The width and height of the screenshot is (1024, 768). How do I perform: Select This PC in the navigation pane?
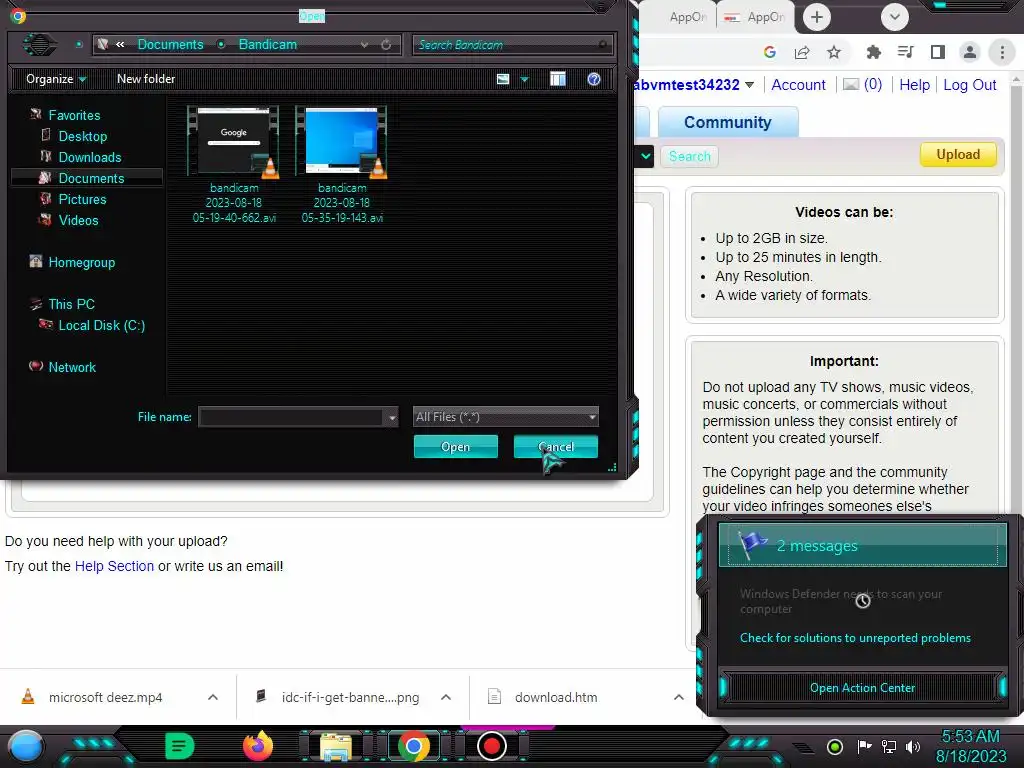(71, 304)
